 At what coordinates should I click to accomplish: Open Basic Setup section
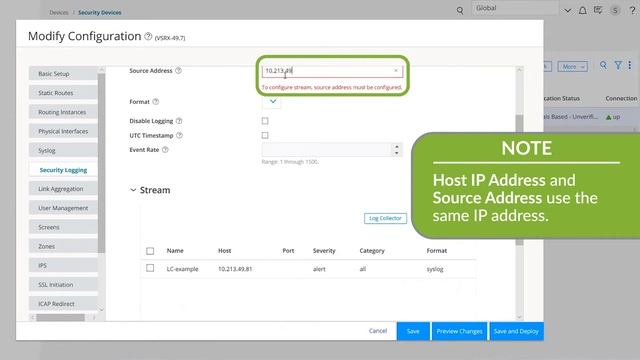pos(63,74)
